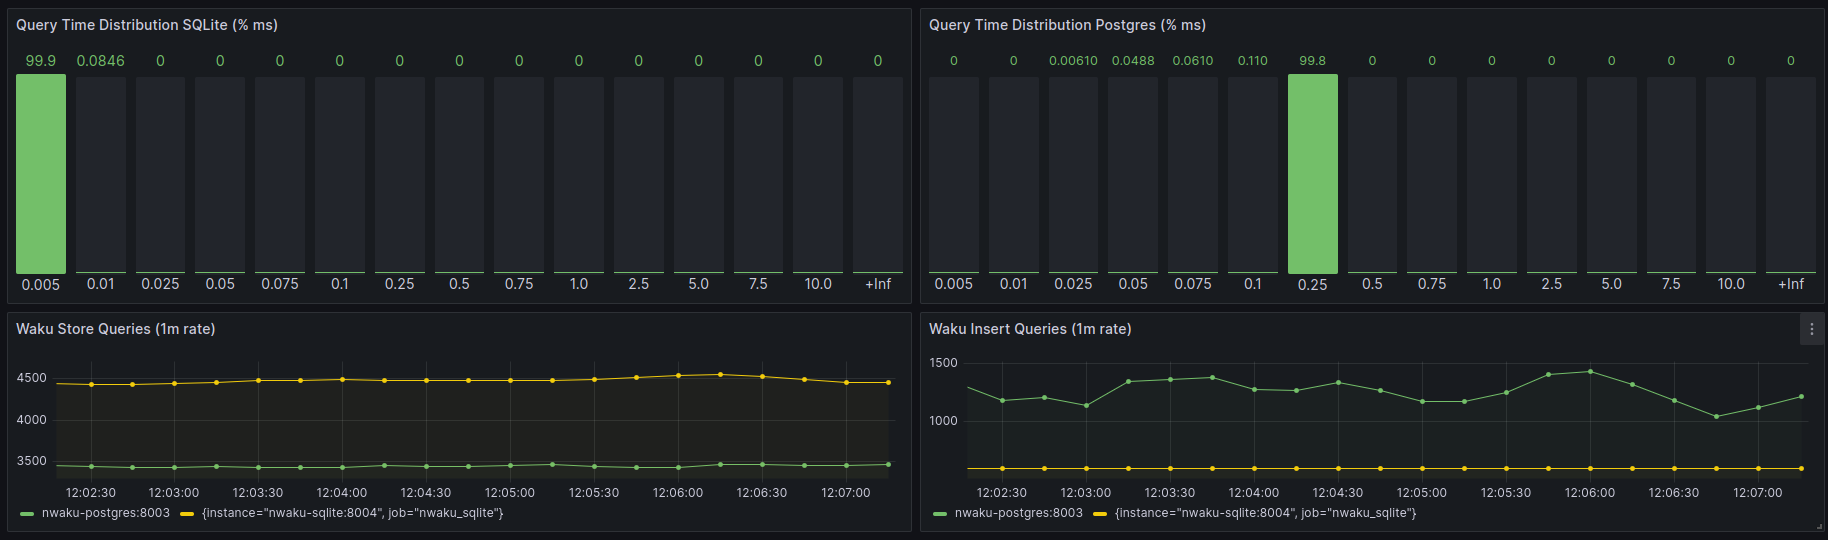Click the 99.8 value label in Postgres panel

tap(1312, 61)
